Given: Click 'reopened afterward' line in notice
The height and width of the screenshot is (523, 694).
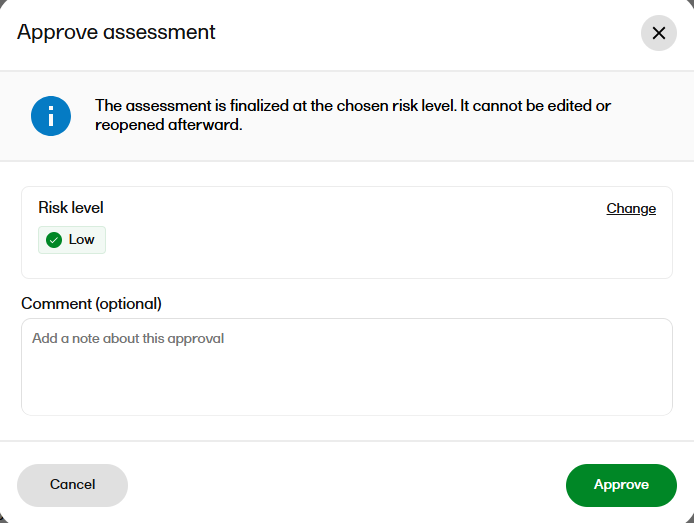Looking at the screenshot, I should 169,125.
